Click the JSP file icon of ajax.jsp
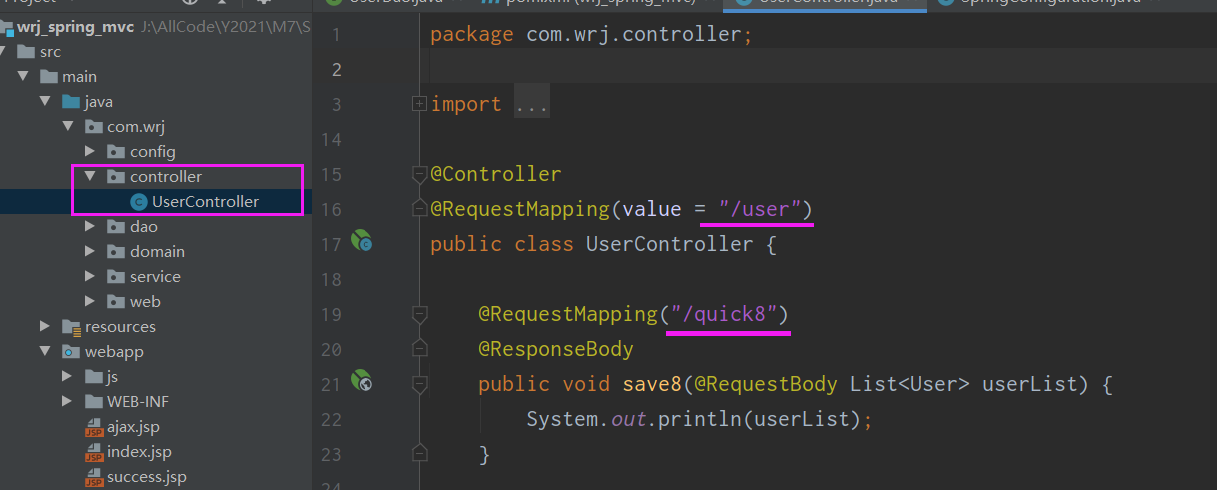The width and height of the screenshot is (1217, 490). tap(94, 427)
